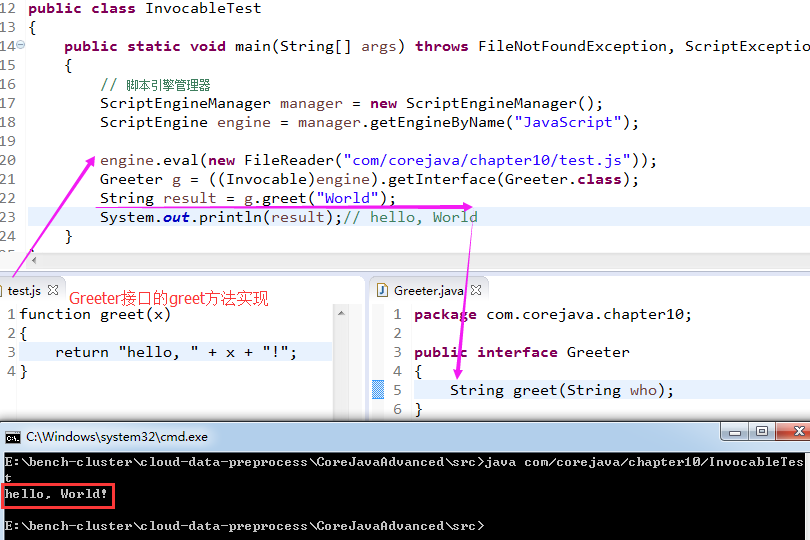Click 'function greet(x)' in test.js

[95, 315]
